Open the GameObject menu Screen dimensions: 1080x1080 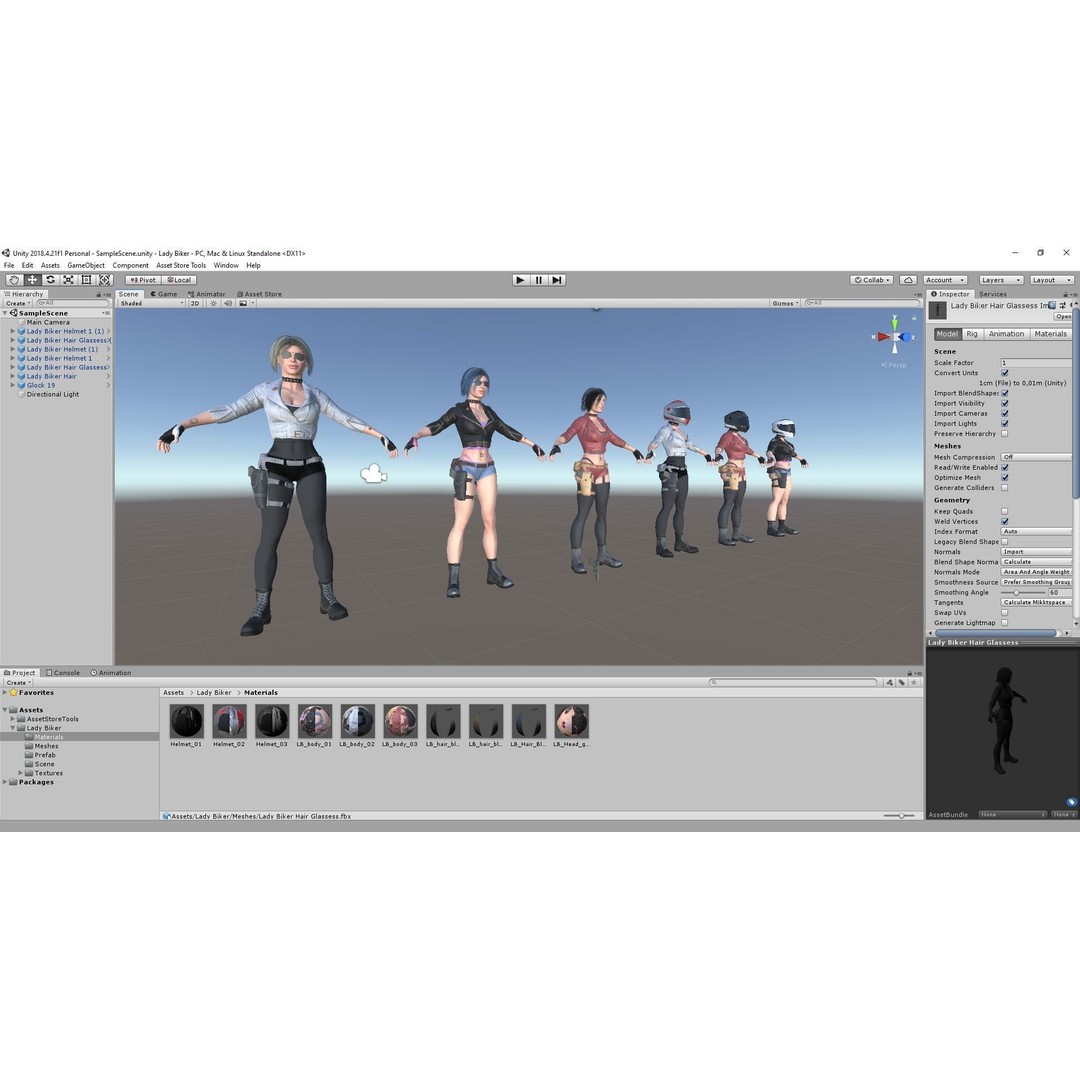coord(86,265)
